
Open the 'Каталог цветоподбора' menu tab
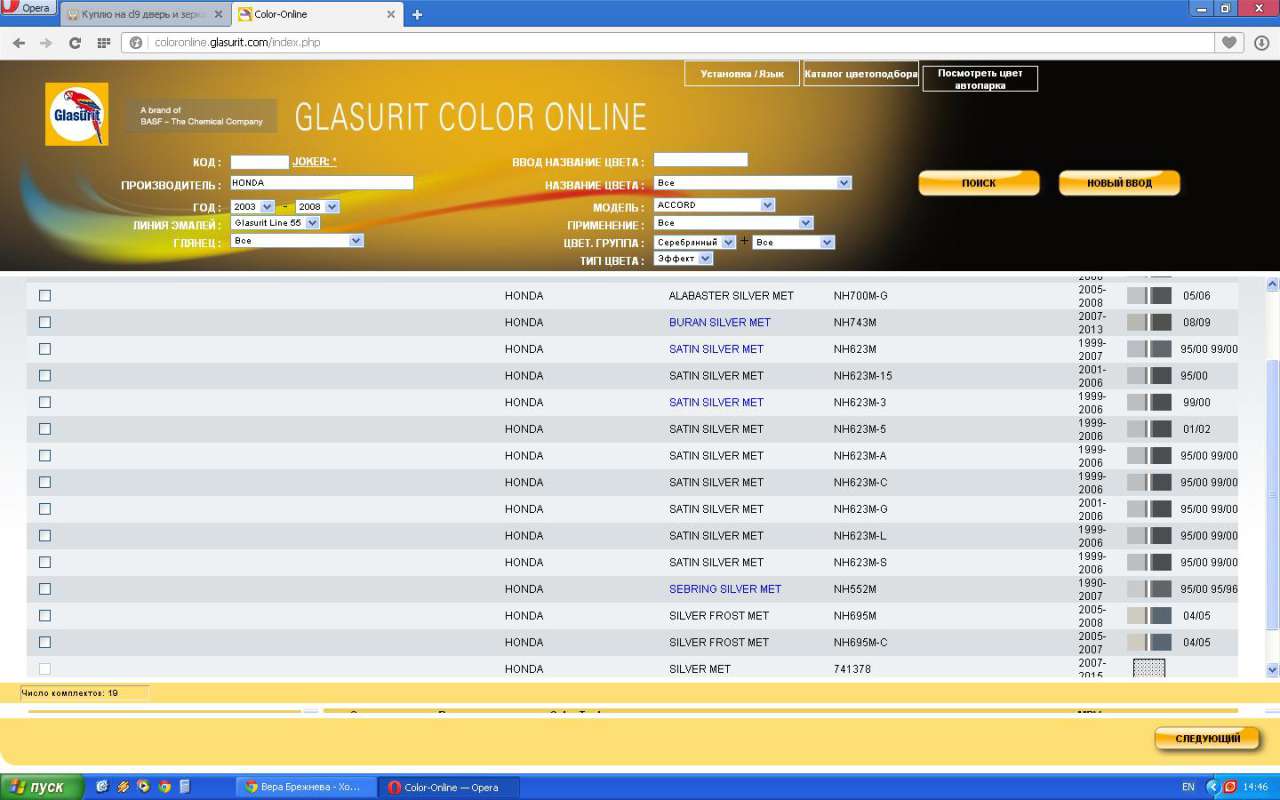(x=861, y=74)
